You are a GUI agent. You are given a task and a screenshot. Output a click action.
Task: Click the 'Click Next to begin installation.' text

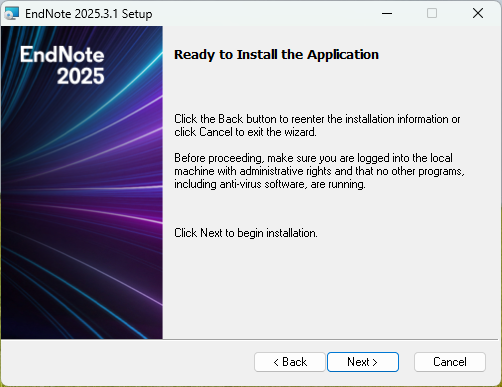[x=246, y=233]
